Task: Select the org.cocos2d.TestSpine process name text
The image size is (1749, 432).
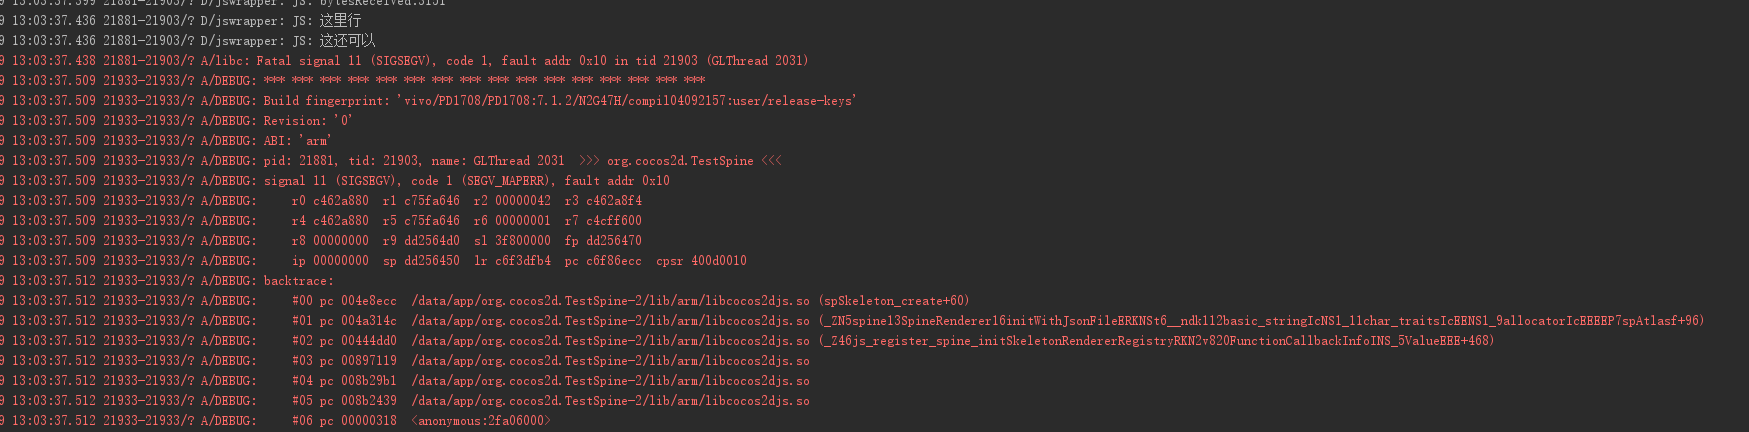Action: point(680,161)
